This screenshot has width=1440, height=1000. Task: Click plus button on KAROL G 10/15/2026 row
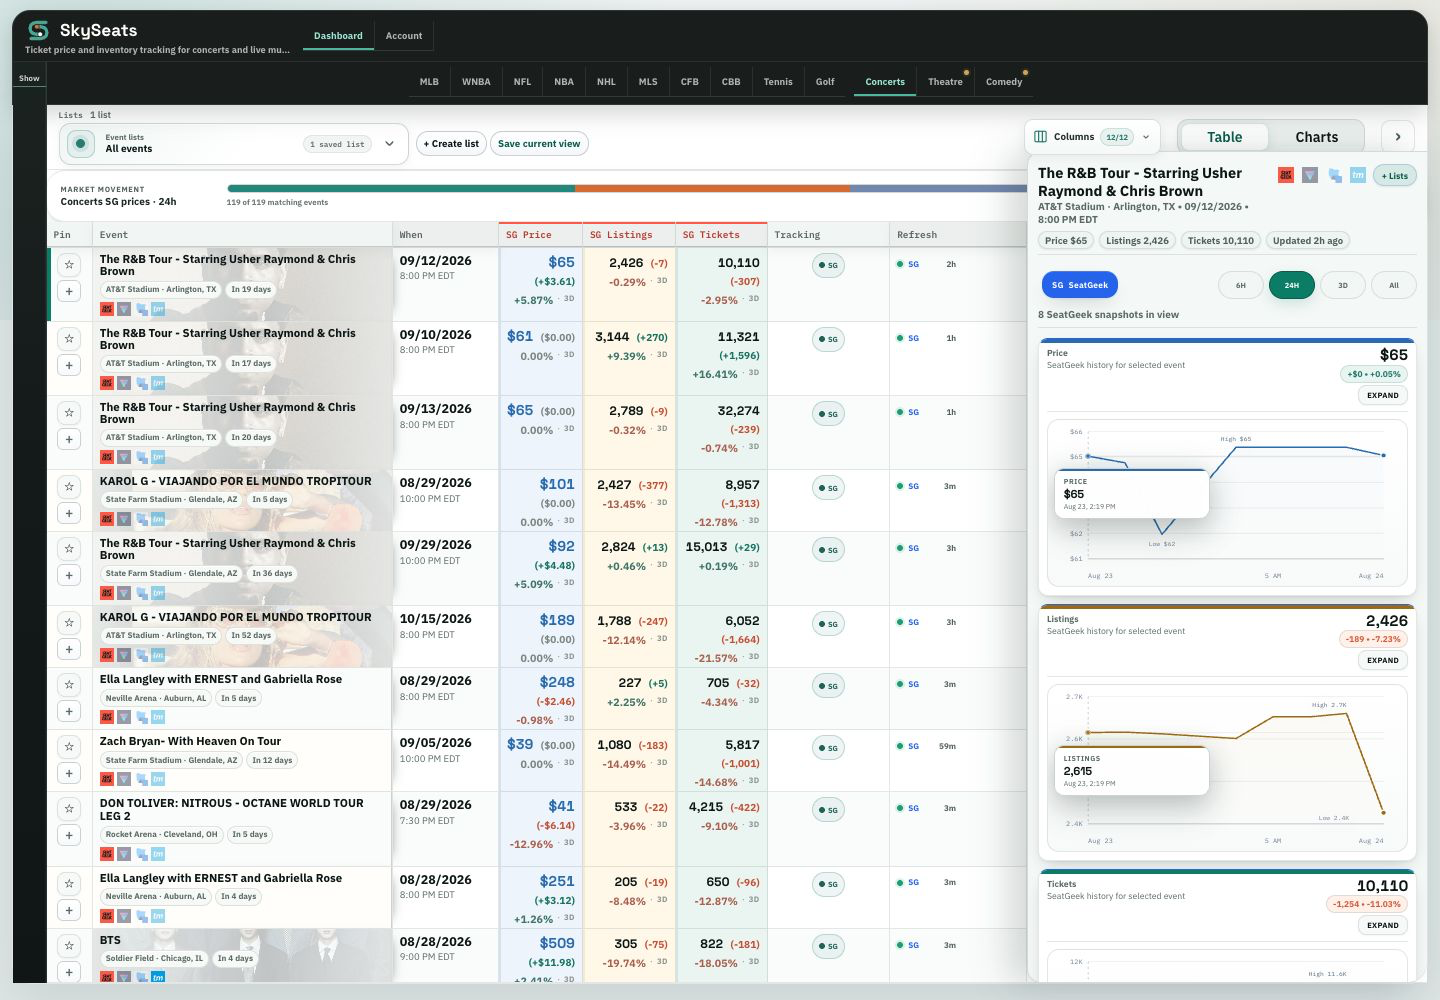click(x=69, y=649)
